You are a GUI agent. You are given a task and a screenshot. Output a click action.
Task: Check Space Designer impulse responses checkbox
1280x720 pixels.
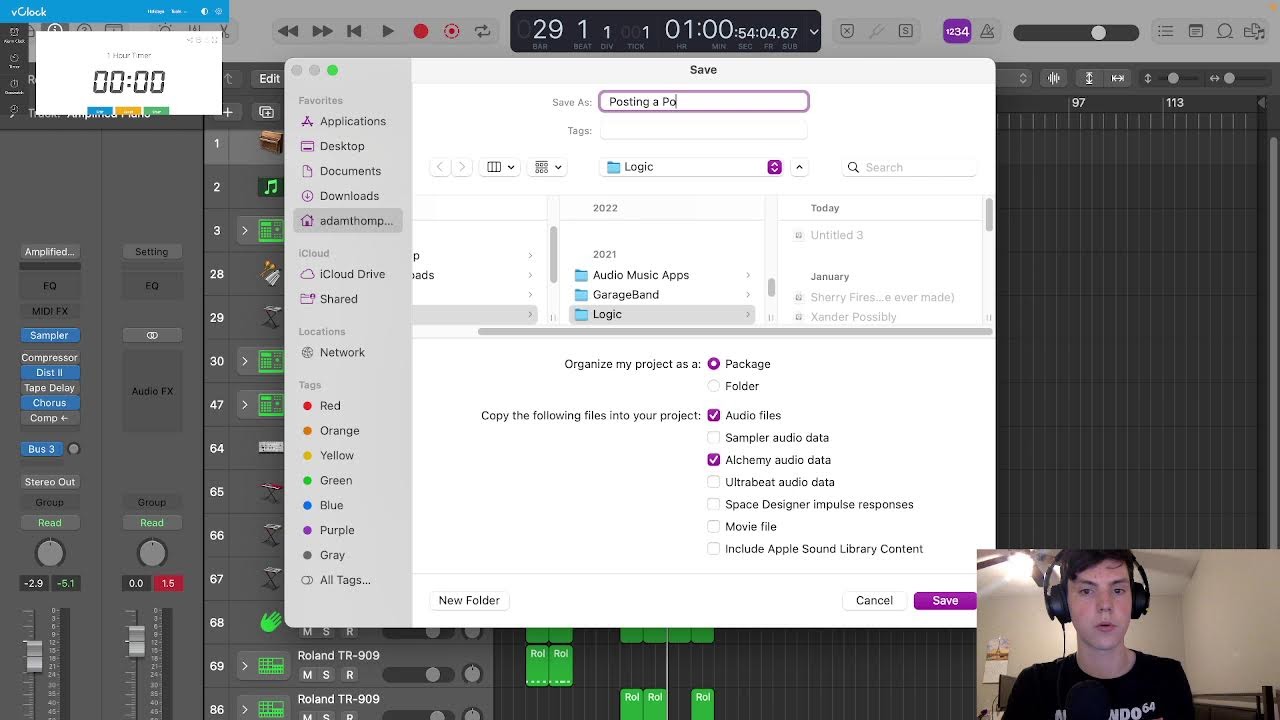714,504
